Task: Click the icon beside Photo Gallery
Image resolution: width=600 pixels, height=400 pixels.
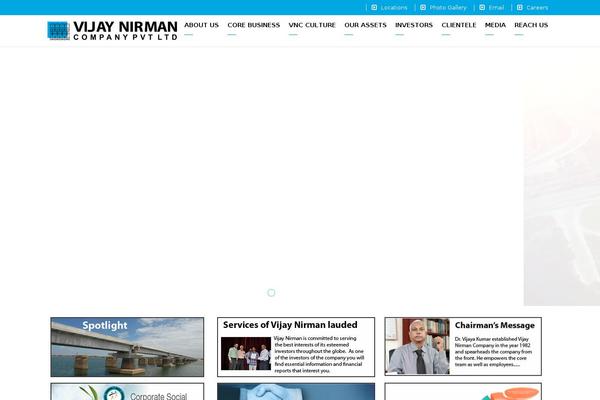Action: coord(423,7)
